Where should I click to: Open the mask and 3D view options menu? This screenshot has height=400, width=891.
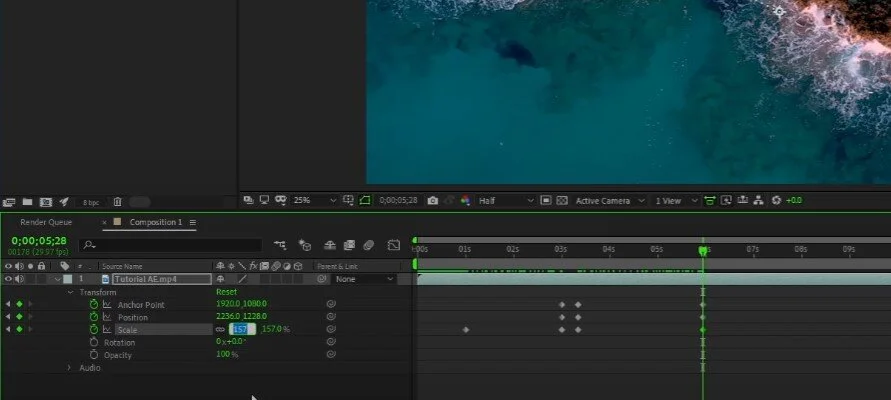[x=280, y=200]
